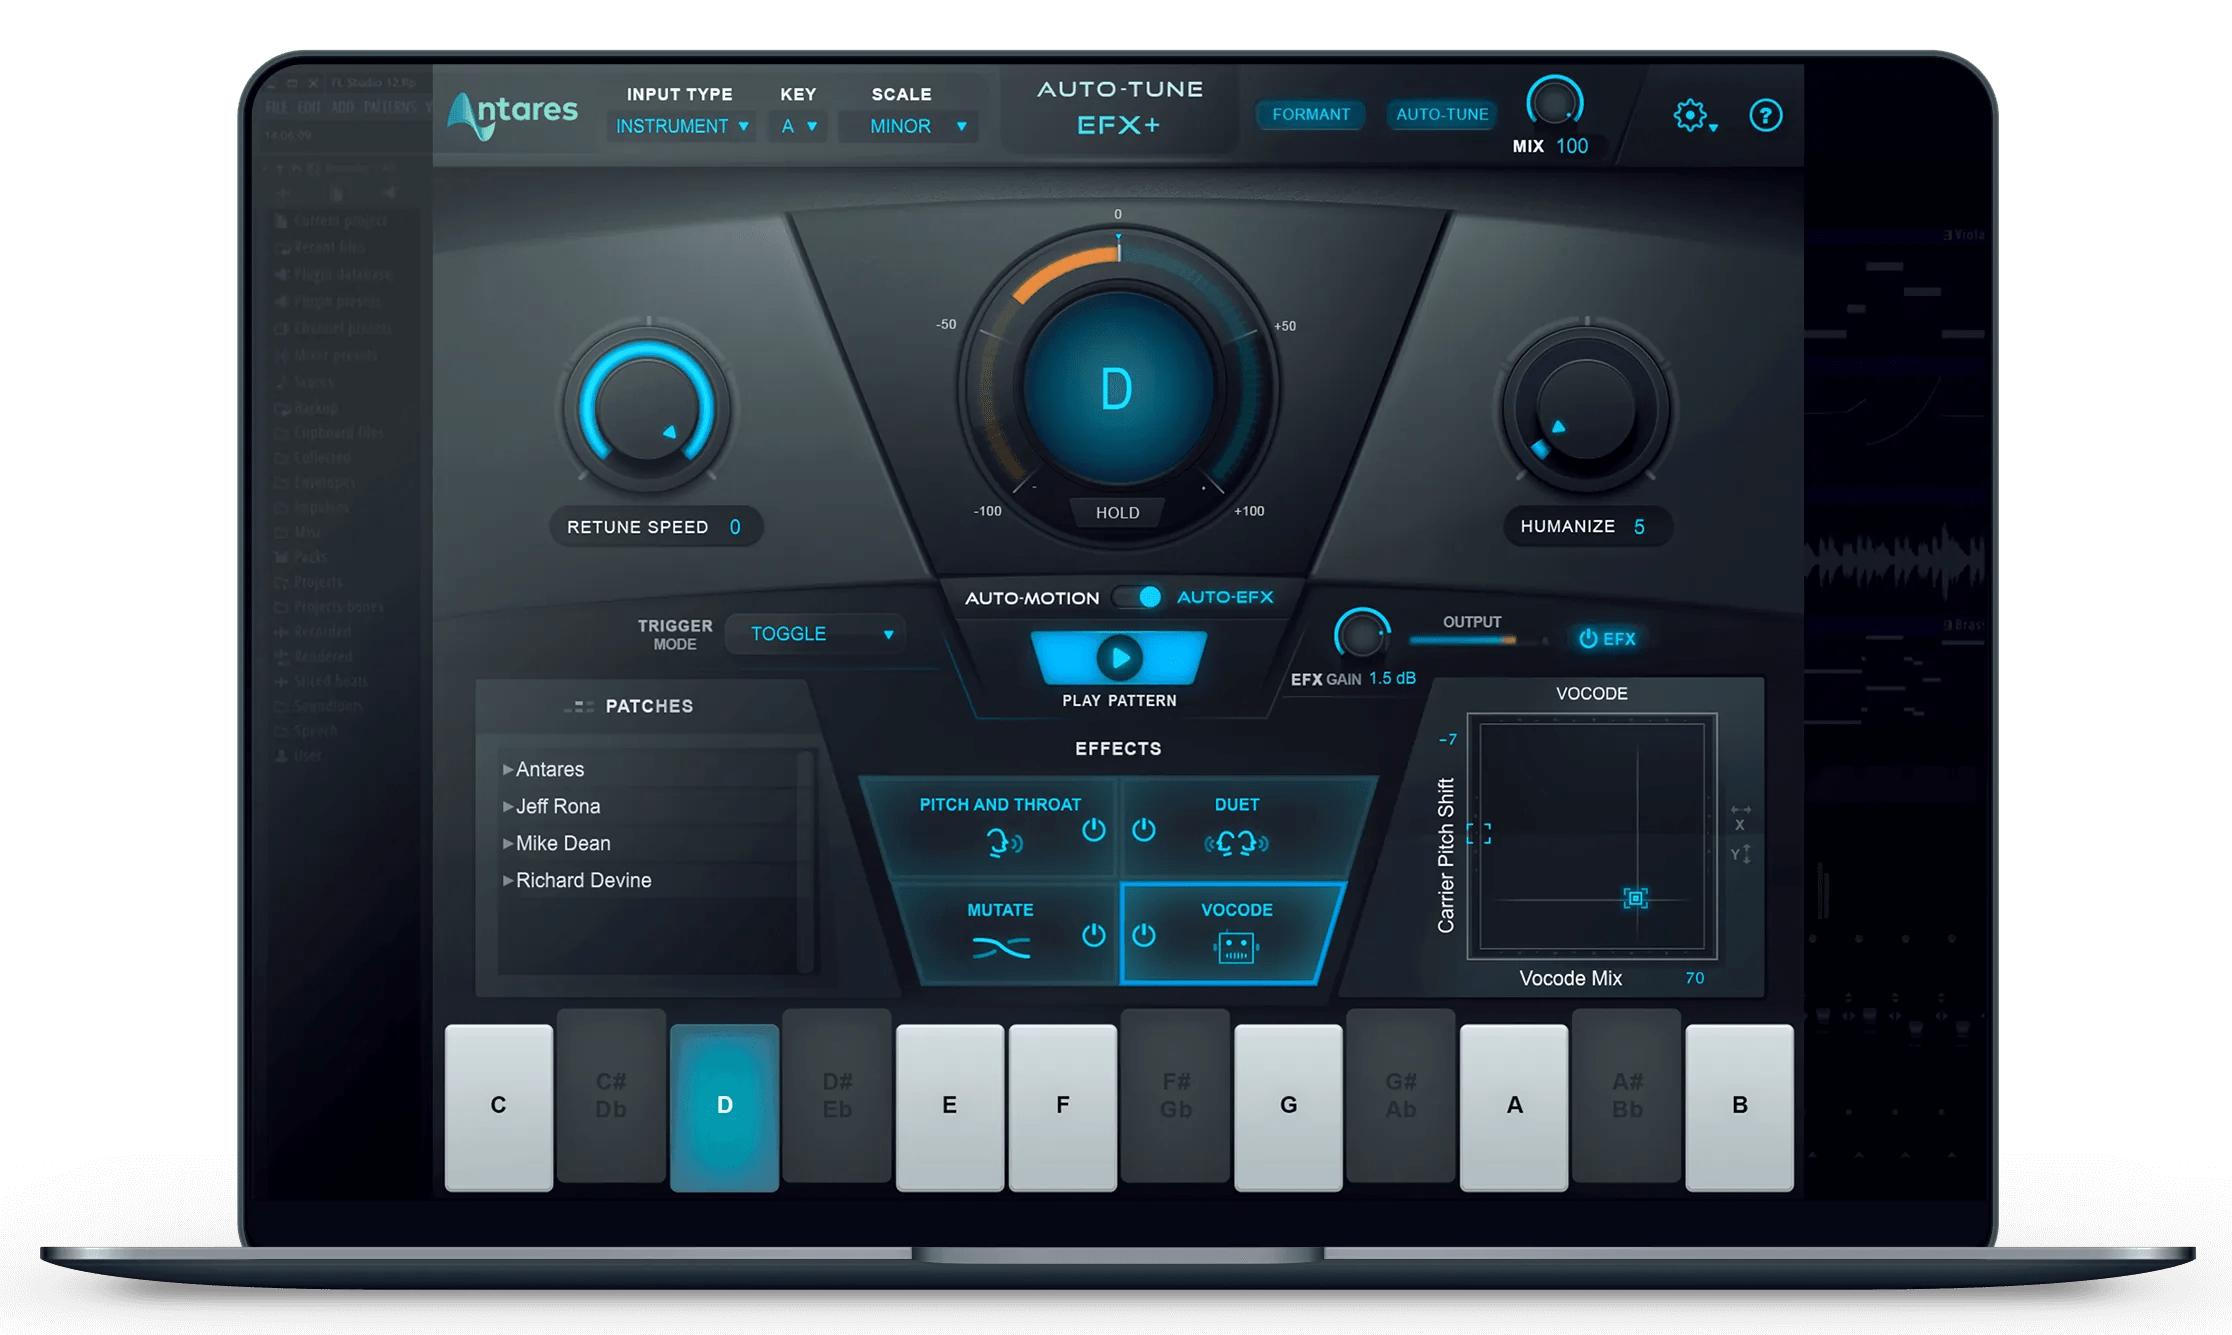Switch the Auto-Motion / Auto-EFX toggle

(1139, 597)
